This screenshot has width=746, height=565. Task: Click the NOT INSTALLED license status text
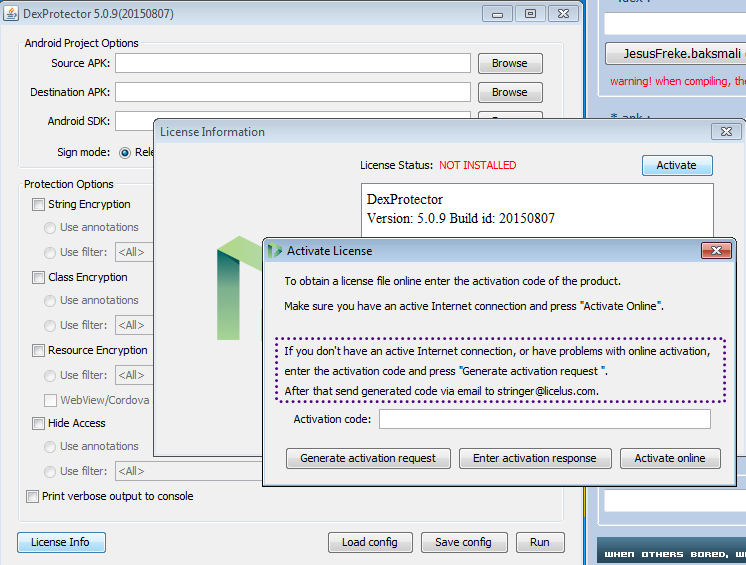point(478,165)
